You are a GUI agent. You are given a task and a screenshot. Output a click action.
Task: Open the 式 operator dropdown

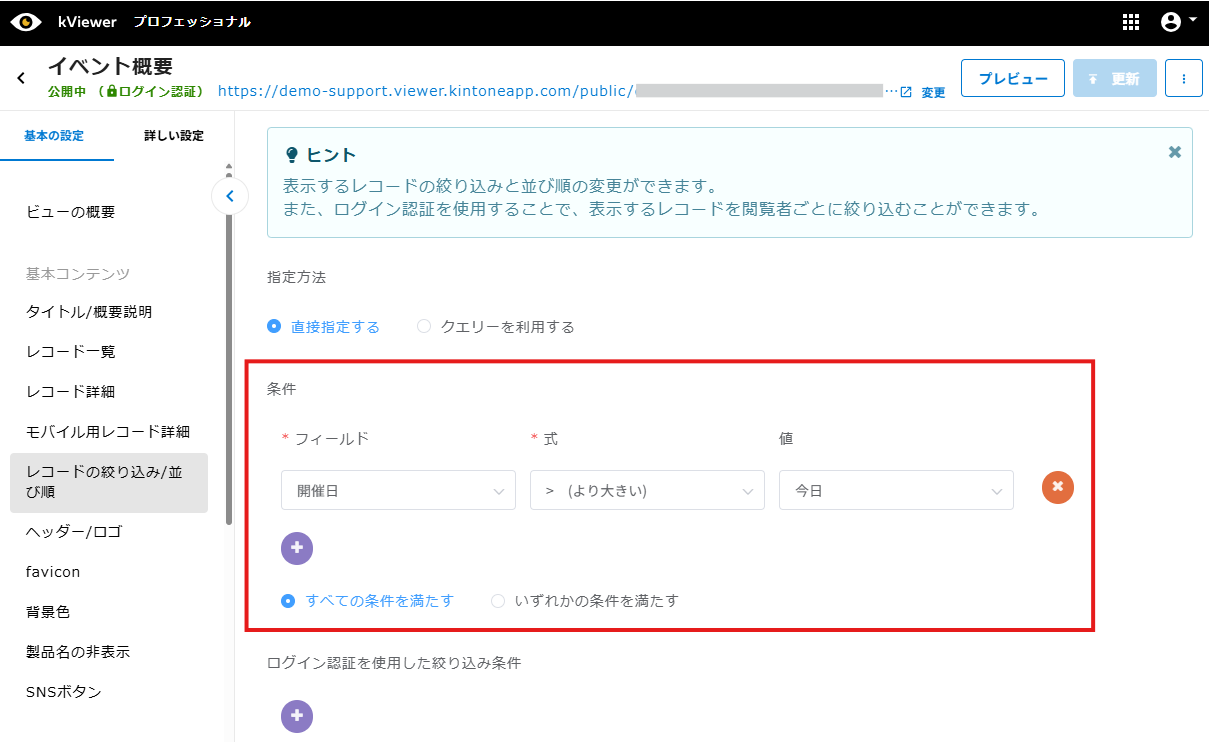(647, 490)
